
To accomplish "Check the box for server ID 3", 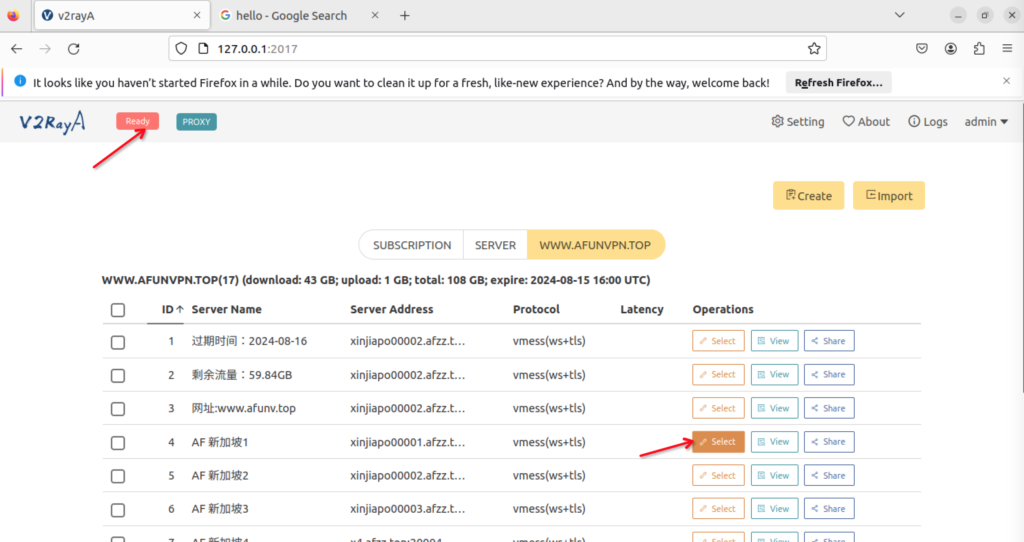I will pos(118,409).
